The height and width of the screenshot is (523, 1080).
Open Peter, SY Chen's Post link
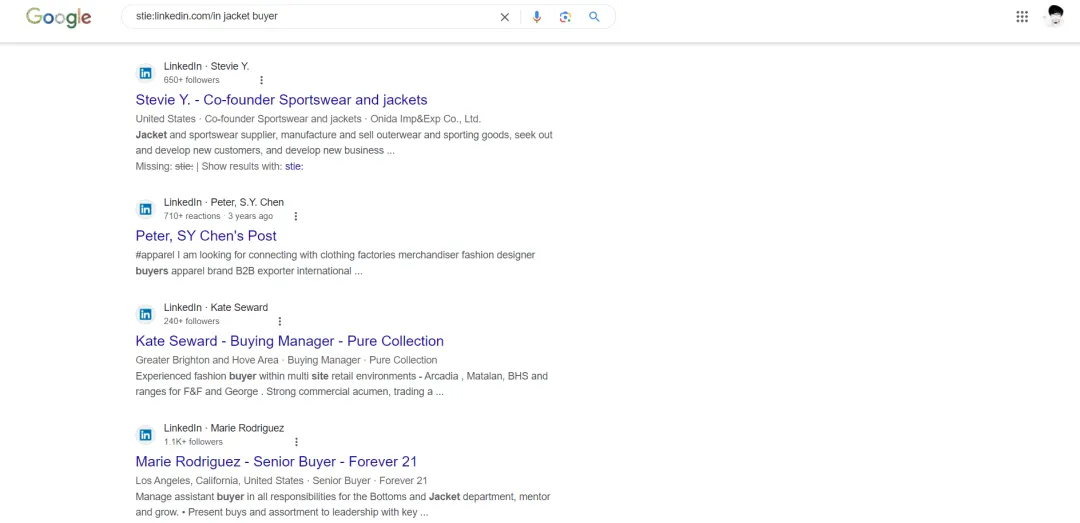coord(206,236)
